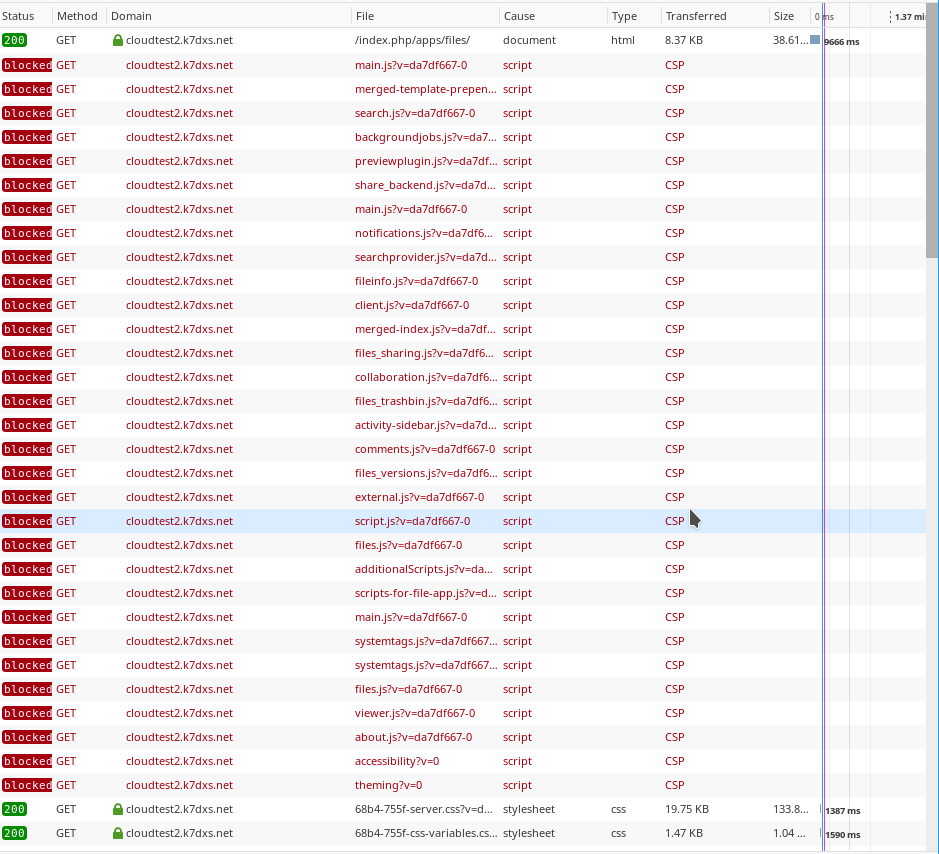Click the Type column header
The image size is (939, 854).
tap(621, 15)
